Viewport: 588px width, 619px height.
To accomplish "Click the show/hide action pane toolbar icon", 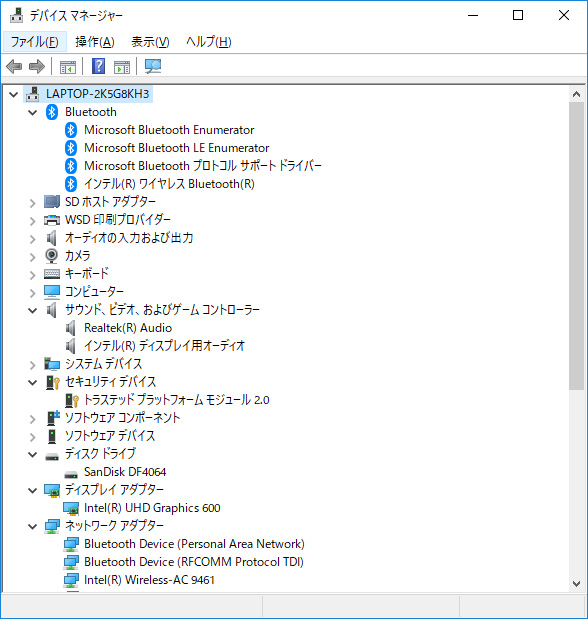I will (x=122, y=67).
